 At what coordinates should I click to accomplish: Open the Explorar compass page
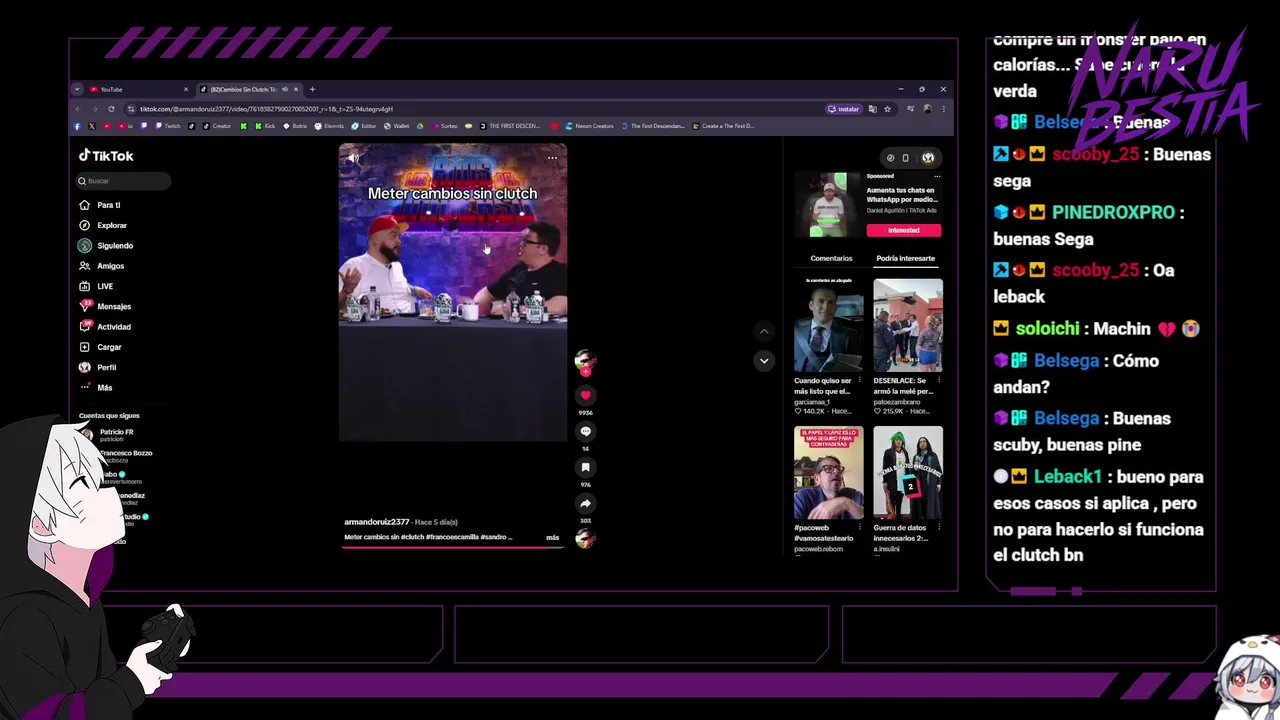coord(104,225)
